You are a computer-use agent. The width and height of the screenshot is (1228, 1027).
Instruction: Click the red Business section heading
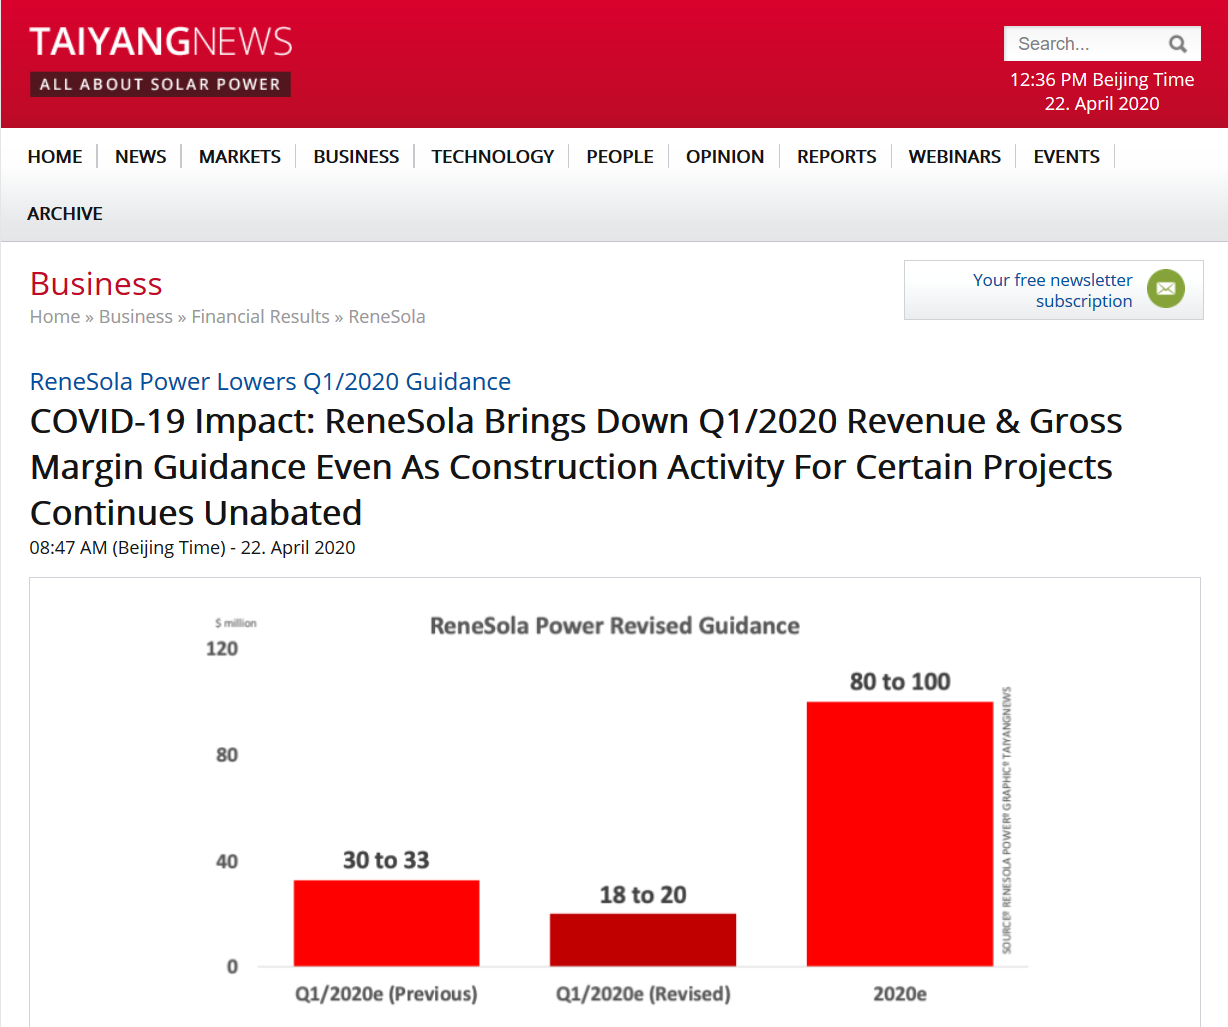[96, 284]
